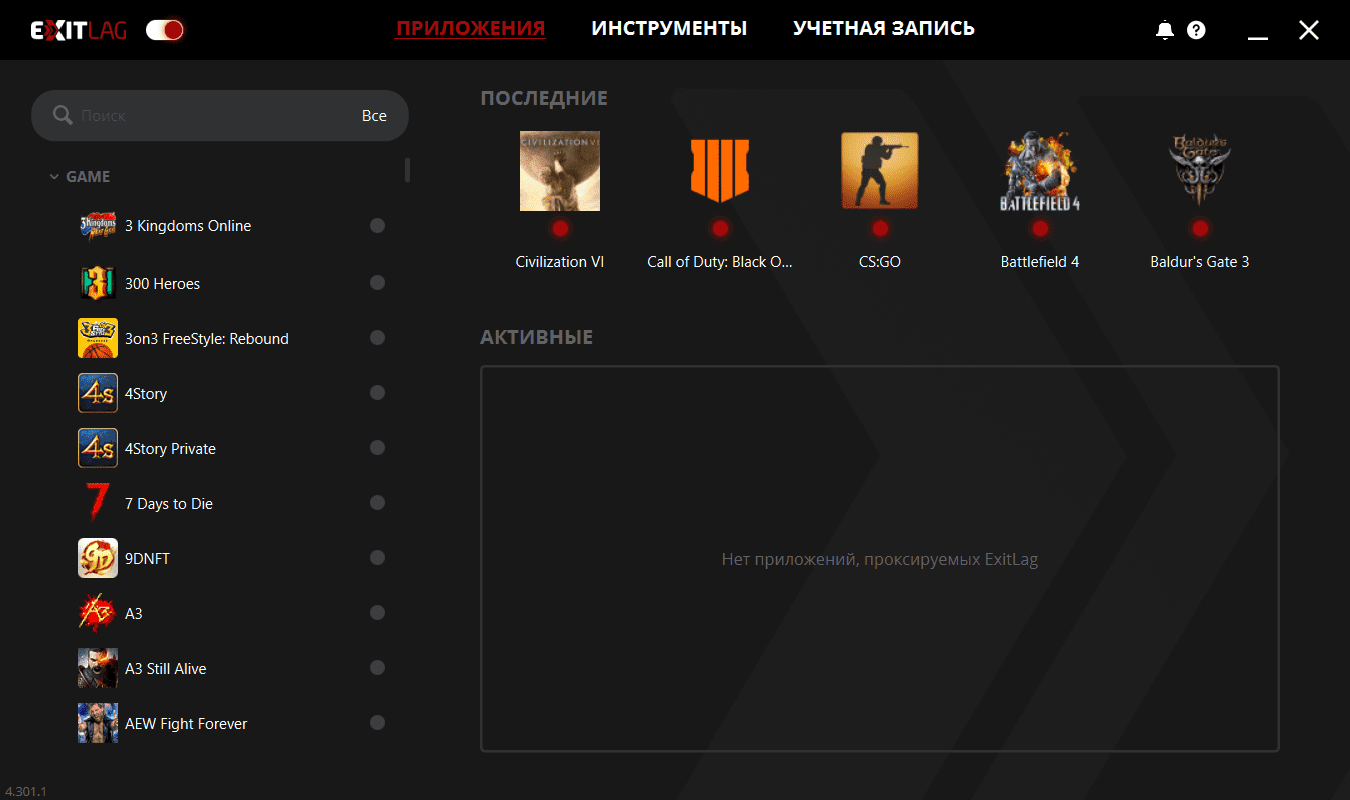
Task: Select the 3 Kingdoms Online icon
Action: coord(98,226)
